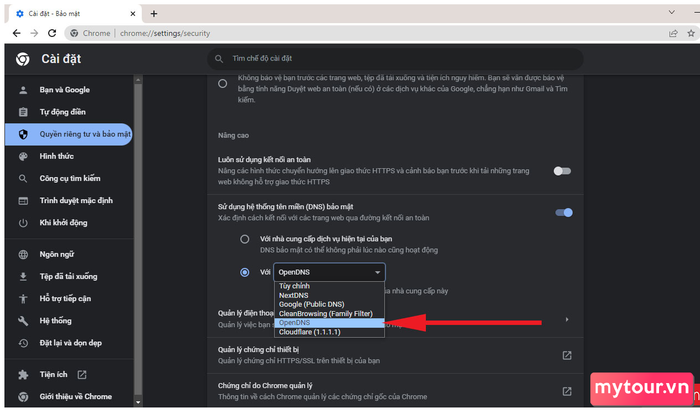
Task: Click the clipboard icon for Tự động điền
Action: 23,112
